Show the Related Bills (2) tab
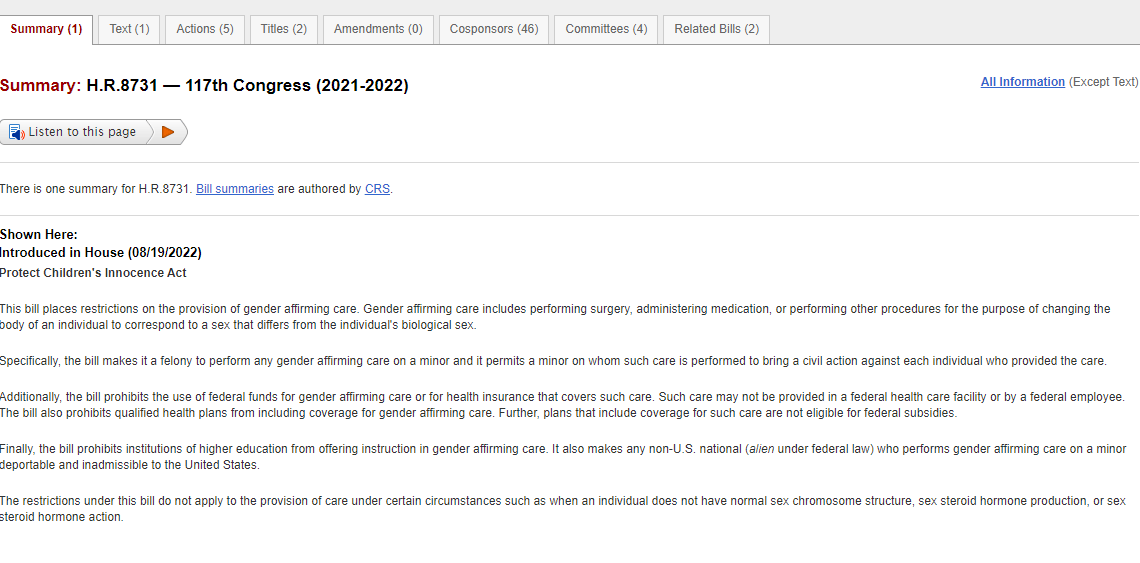The height and width of the screenshot is (563, 1140). click(716, 29)
